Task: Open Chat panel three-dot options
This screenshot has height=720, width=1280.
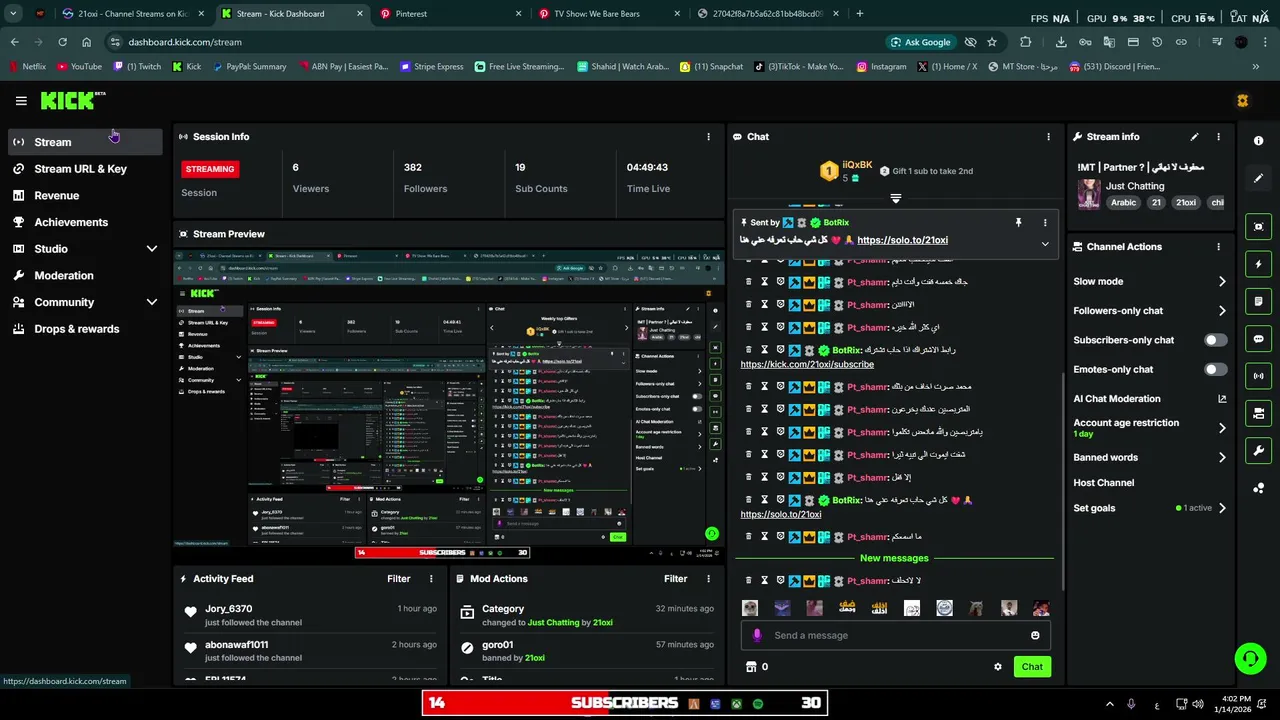Action: pyautogui.click(x=1048, y=137)
